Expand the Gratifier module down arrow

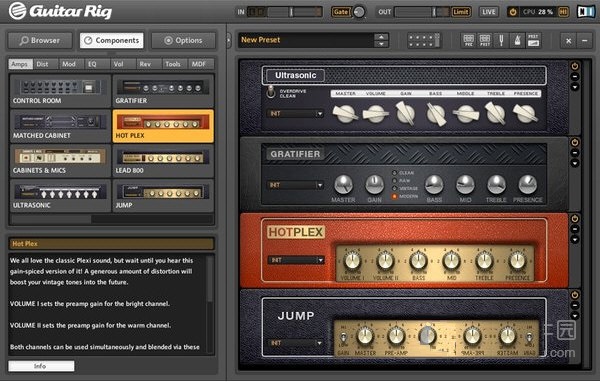coord(575,163)
